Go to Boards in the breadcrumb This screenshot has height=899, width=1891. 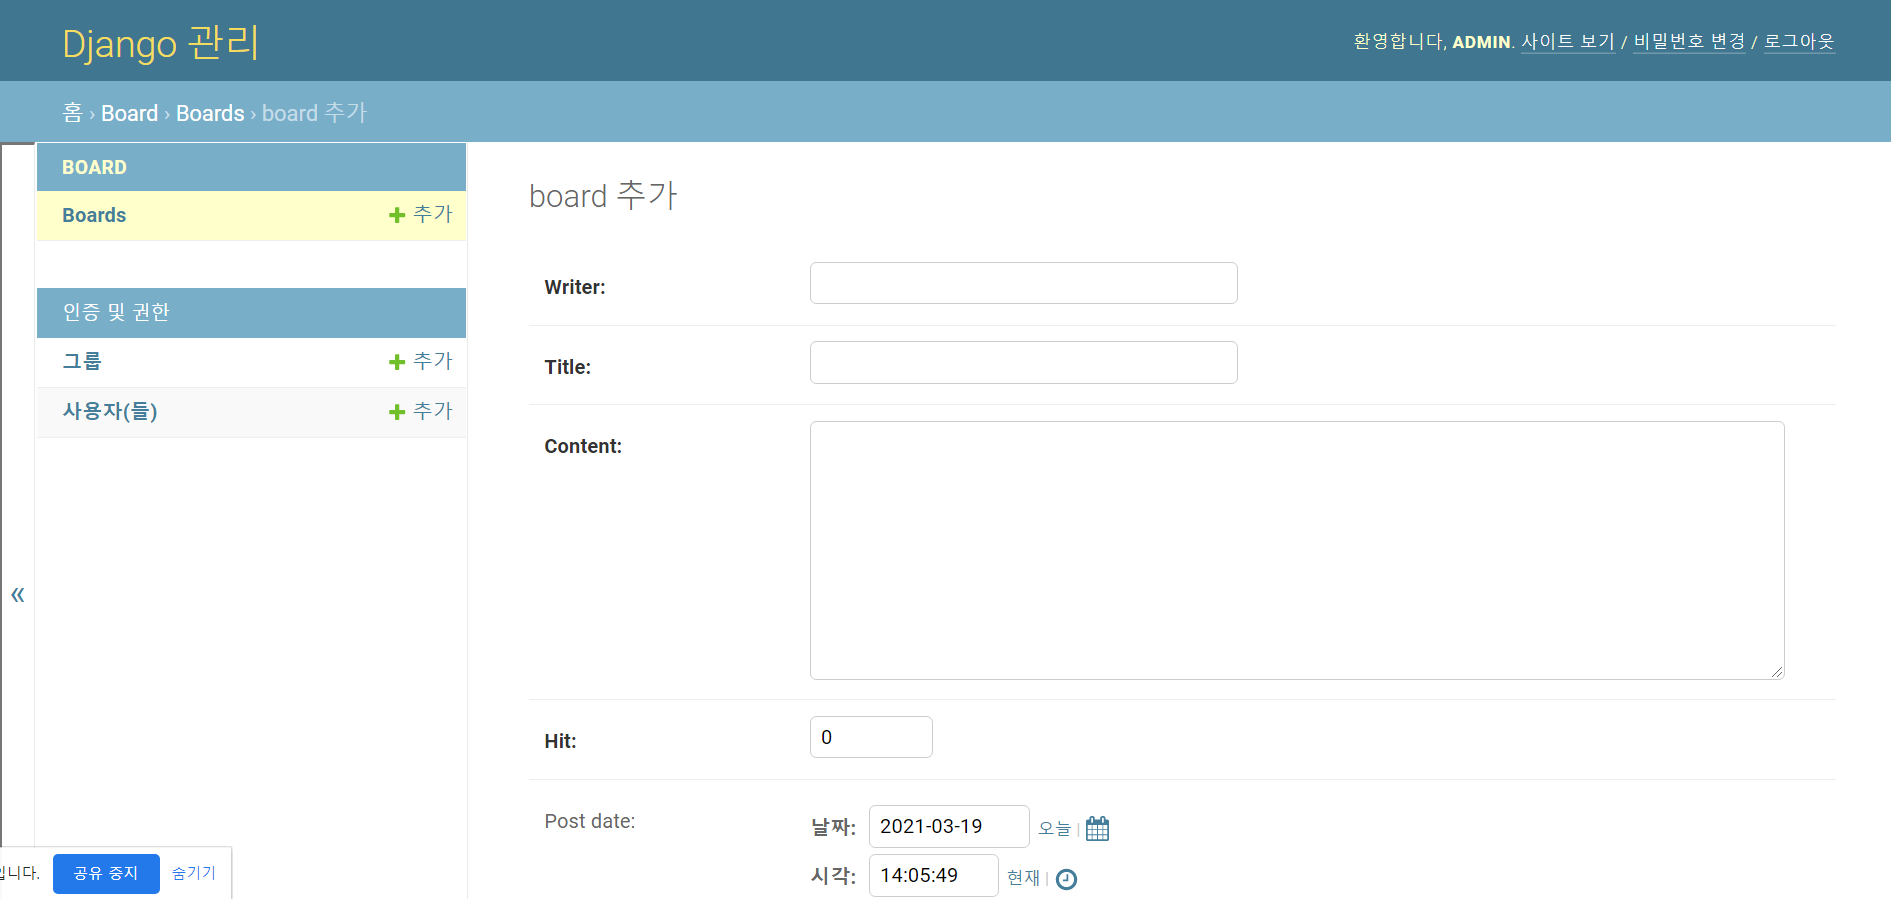tap(210, 113)
